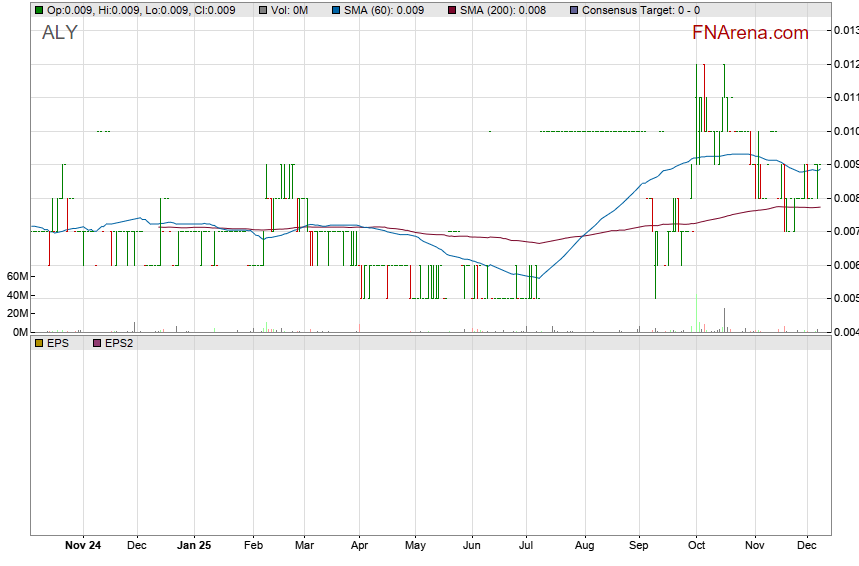Viewport: 859px width, 566px height.
Task: Click the 'Jul' date axis label
Action: pyautogui.click(x=526, y=546)
